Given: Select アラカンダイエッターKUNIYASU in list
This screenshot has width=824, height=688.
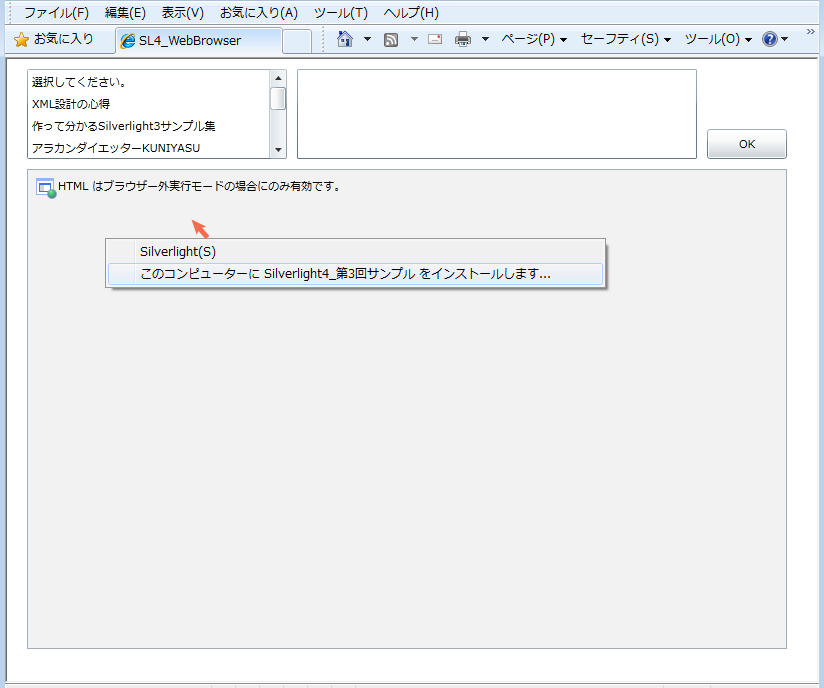Looking at the screenshot, I should [149, 148].
